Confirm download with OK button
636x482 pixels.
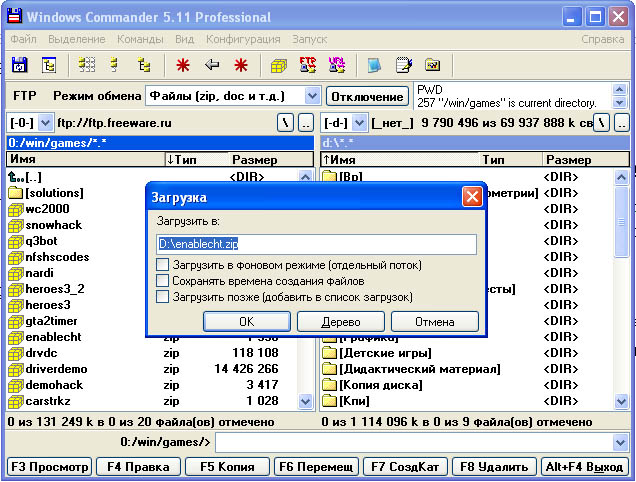coord(247,322)
